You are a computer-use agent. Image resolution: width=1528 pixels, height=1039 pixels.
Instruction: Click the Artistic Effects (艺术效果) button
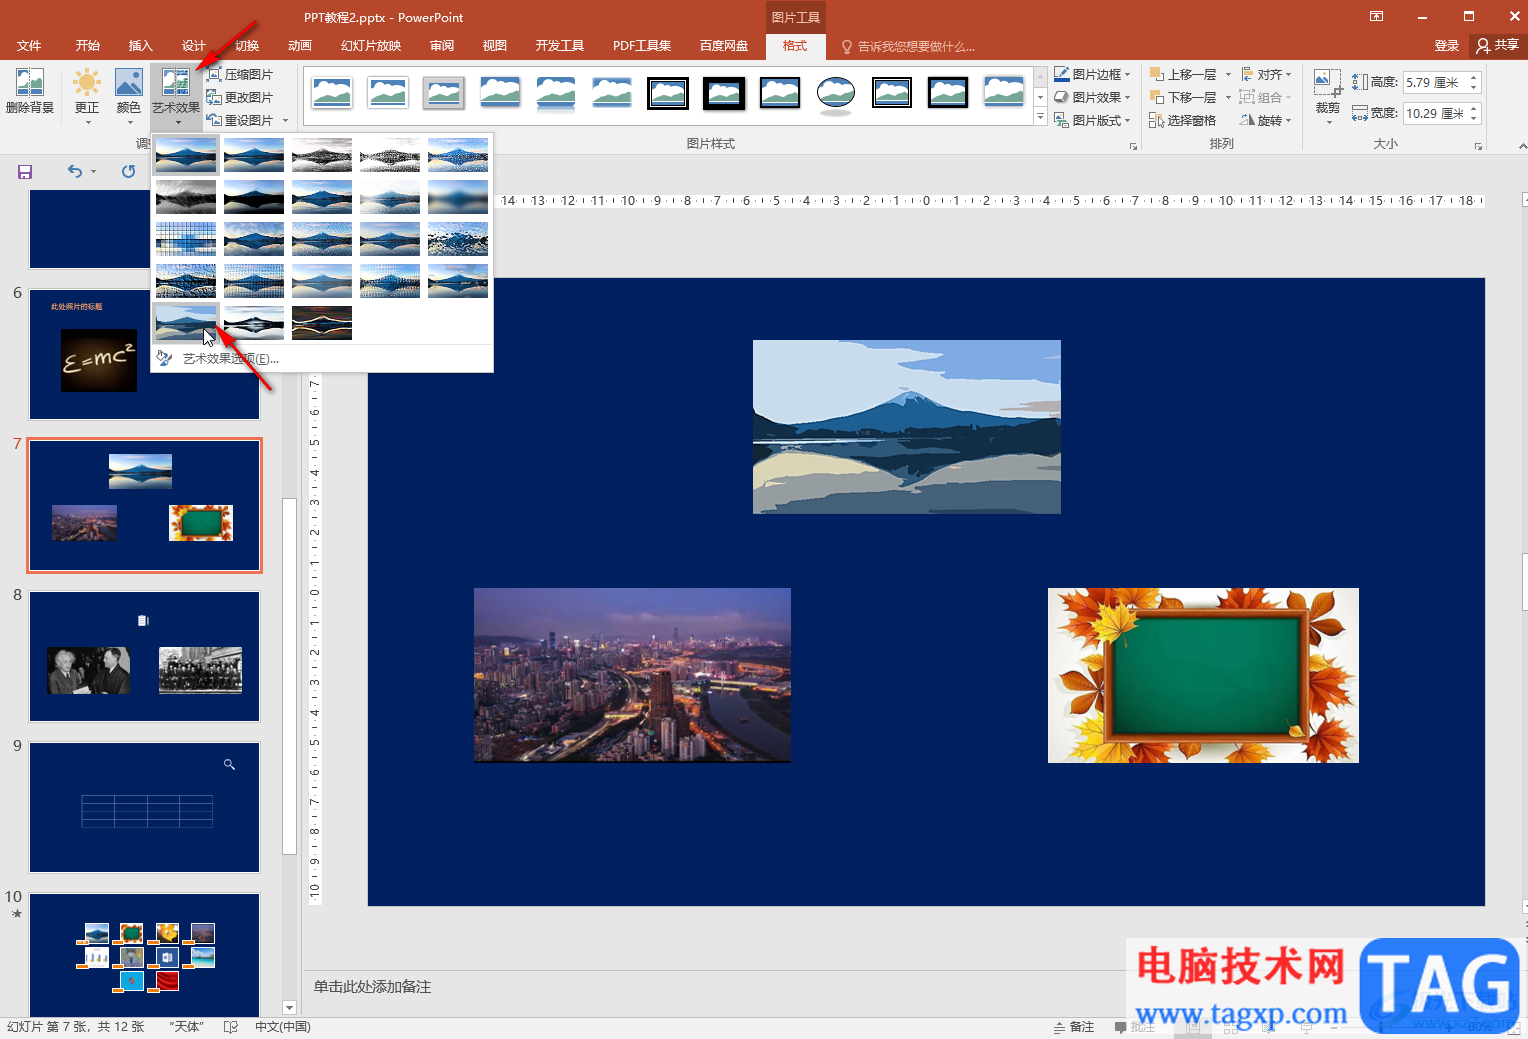tap(176, 95)
